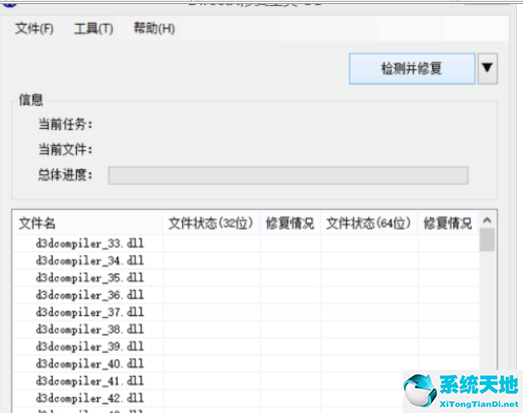This screenshot has width=523, height=413.
Task: Click the 当前文件: label
Action: 65,149
